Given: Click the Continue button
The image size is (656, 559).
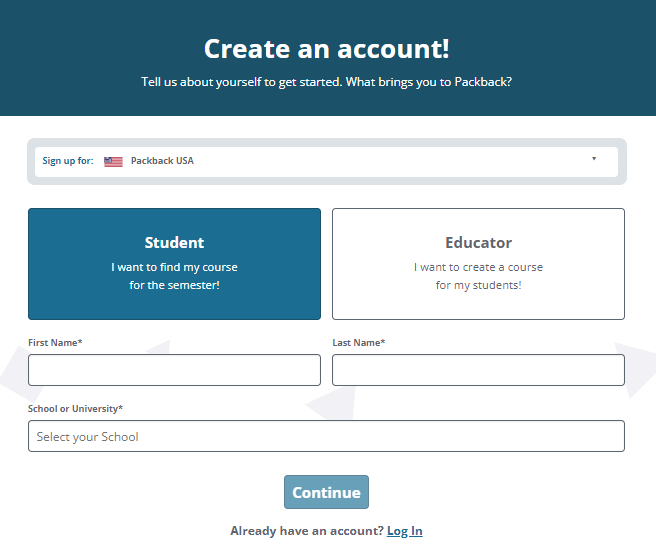Looking at the screenshot, I should click(x=326, y=492).
